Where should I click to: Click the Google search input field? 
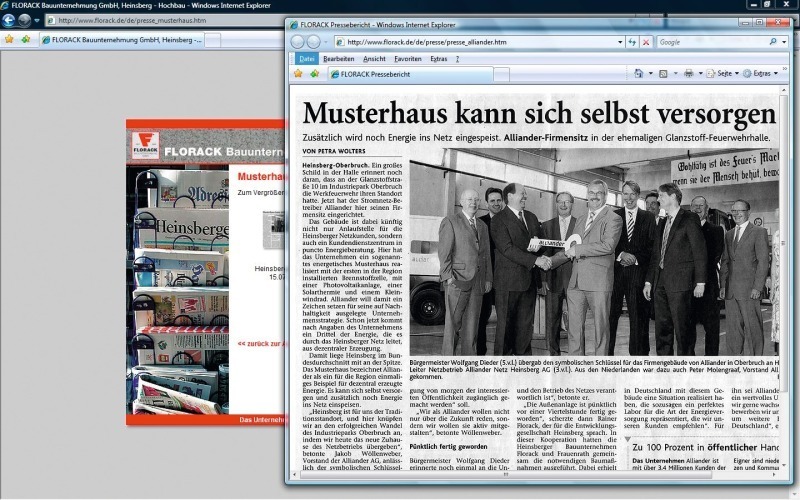[x=712, y=42]
